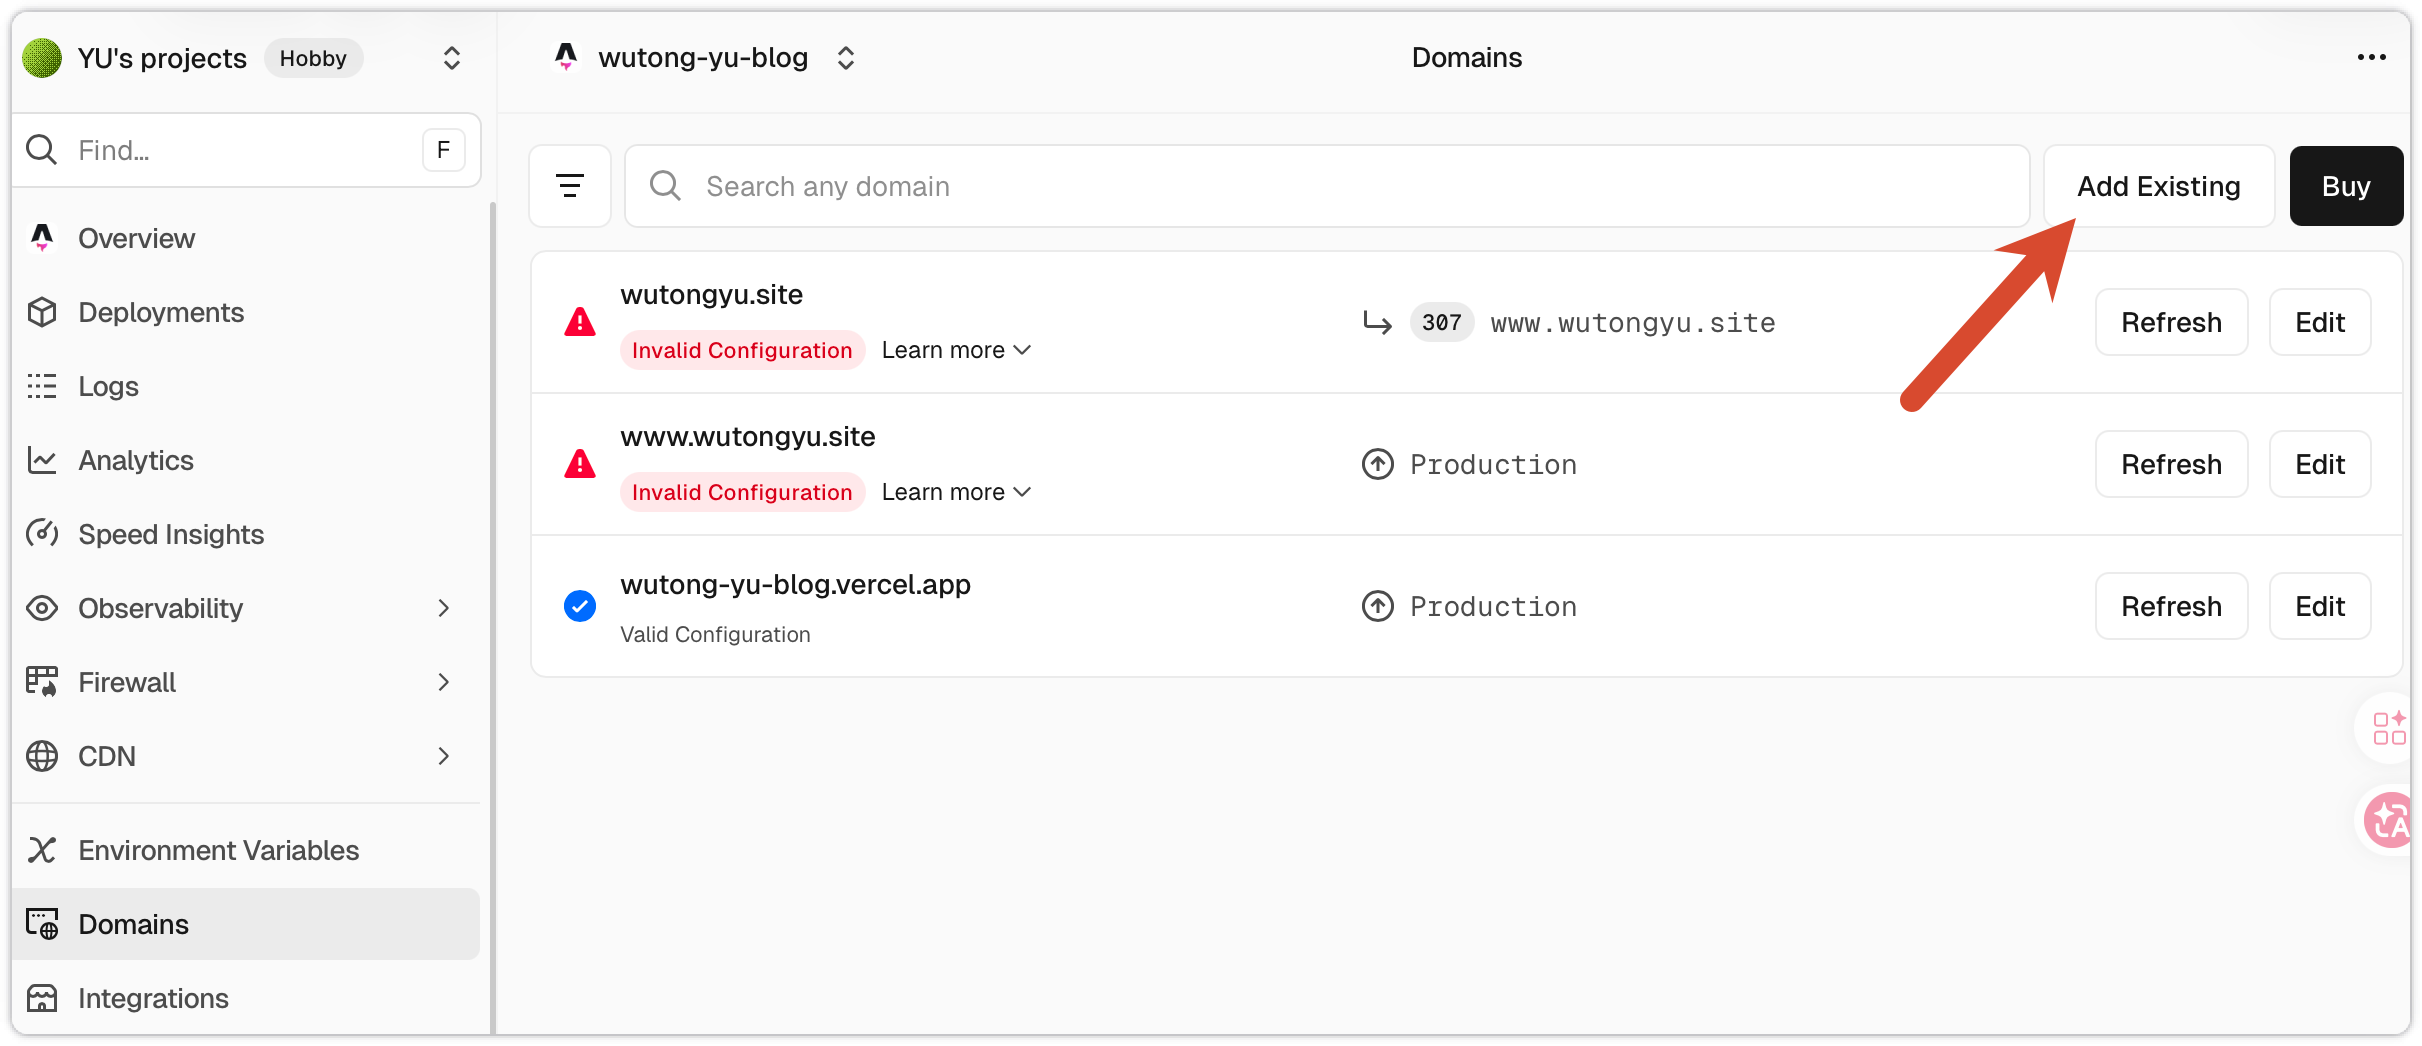Click the green YU's projects avatar
Screen dimensions: 2422x1046
pos(42,58)
